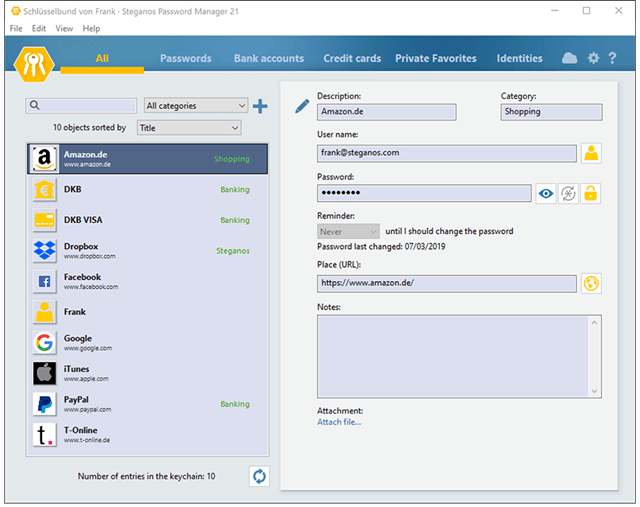
Task: Copy user name with person icon button
Action: click(x=591, y=153)
